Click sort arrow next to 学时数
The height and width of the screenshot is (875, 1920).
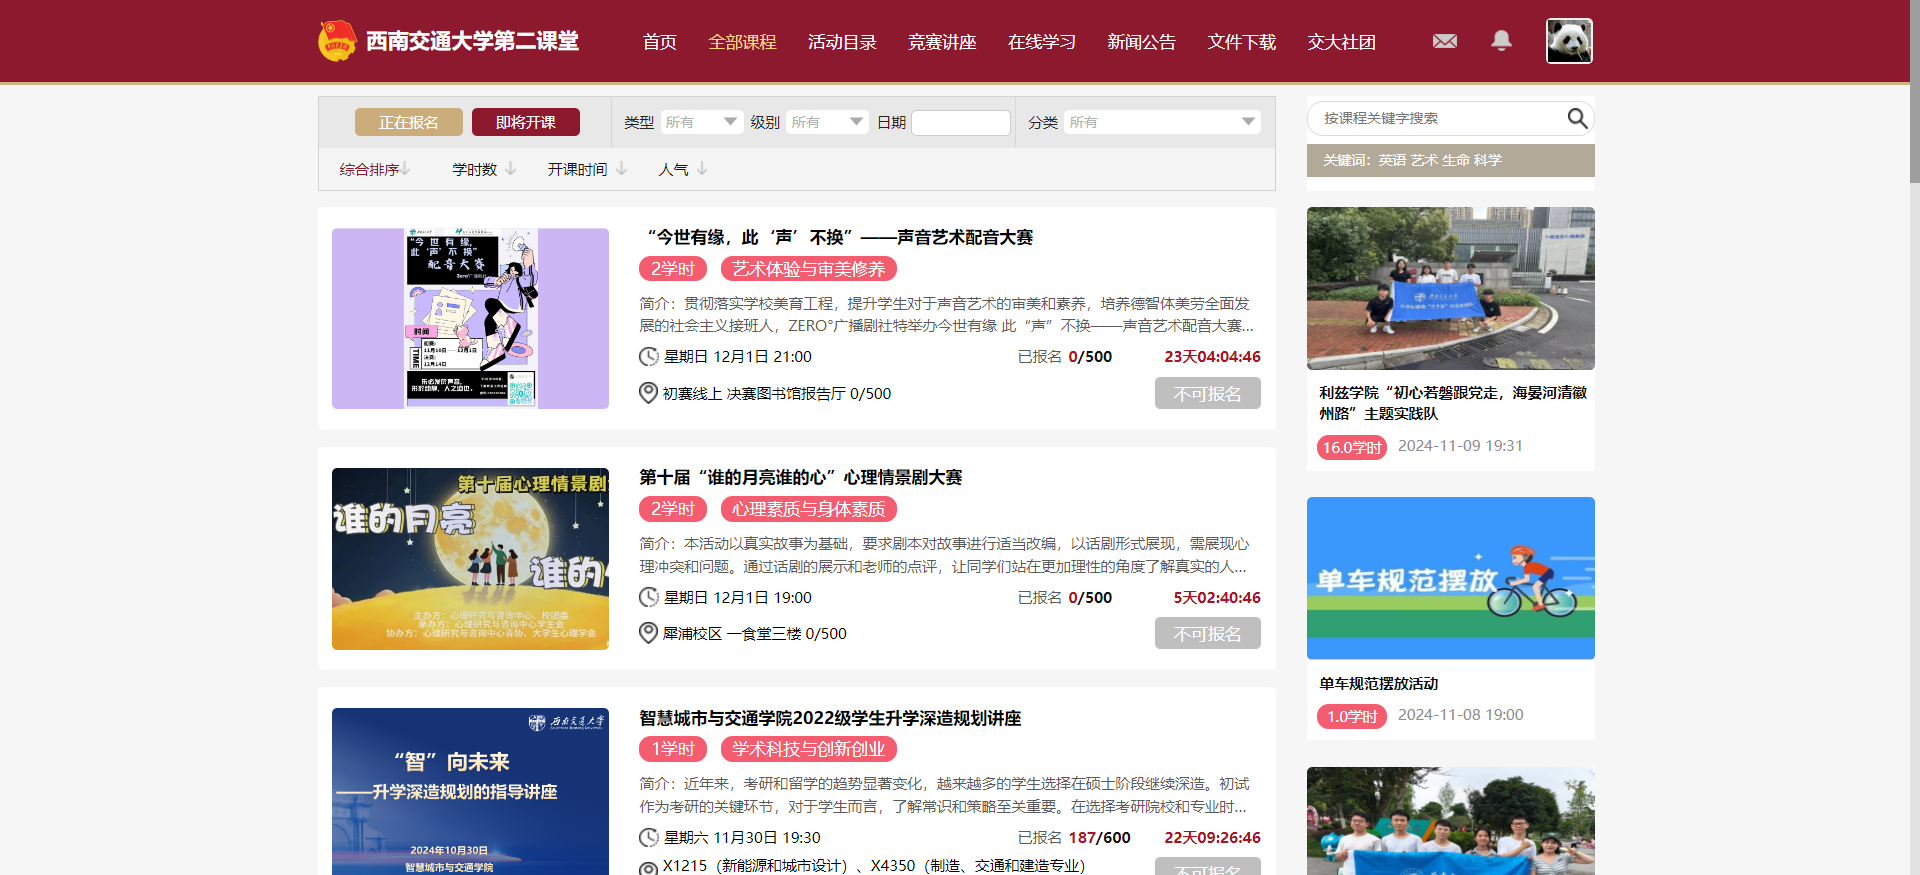coord(510,169)
